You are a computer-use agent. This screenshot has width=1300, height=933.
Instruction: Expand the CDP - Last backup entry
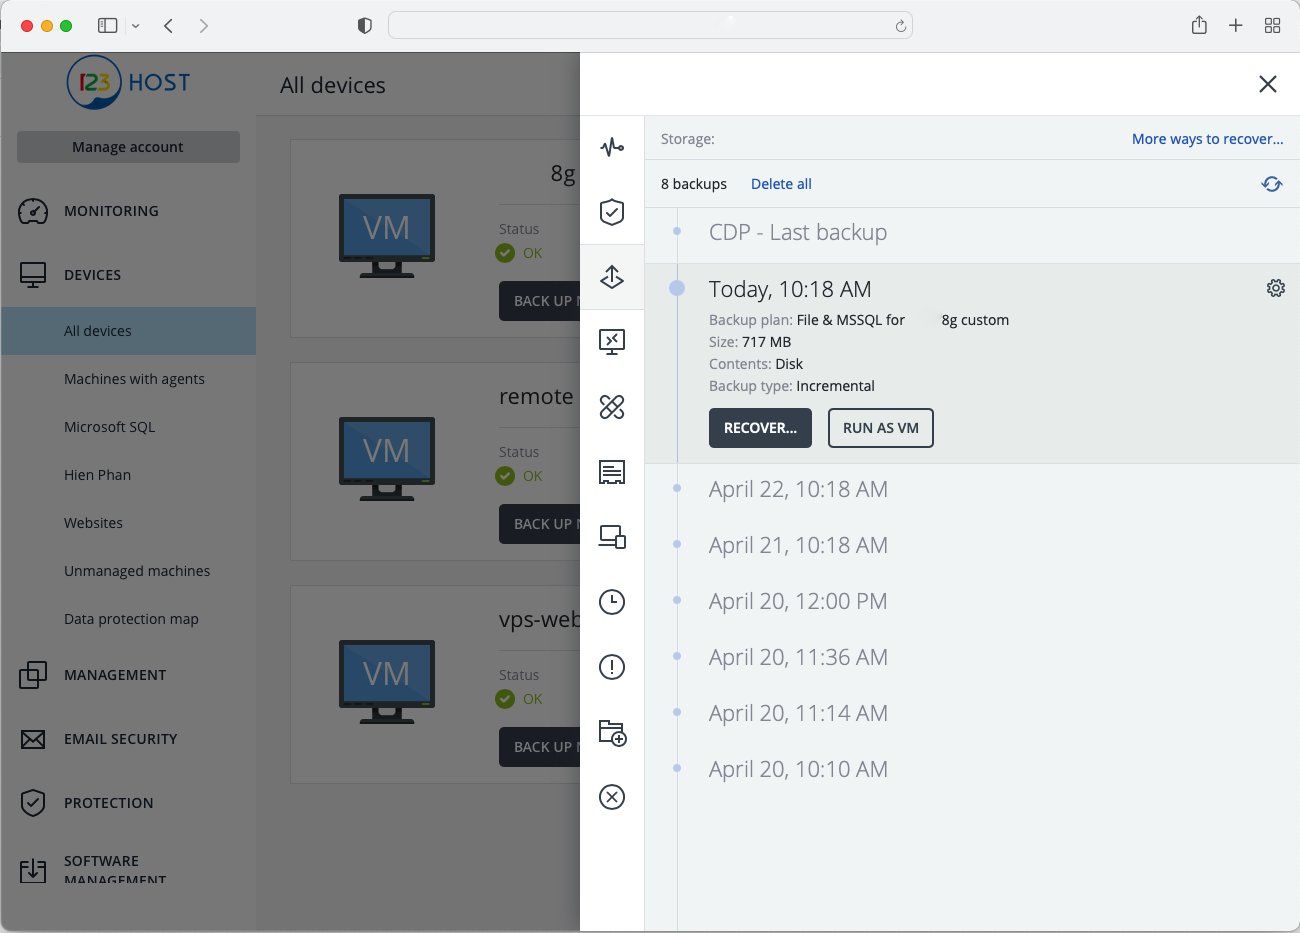click(797, 232)
